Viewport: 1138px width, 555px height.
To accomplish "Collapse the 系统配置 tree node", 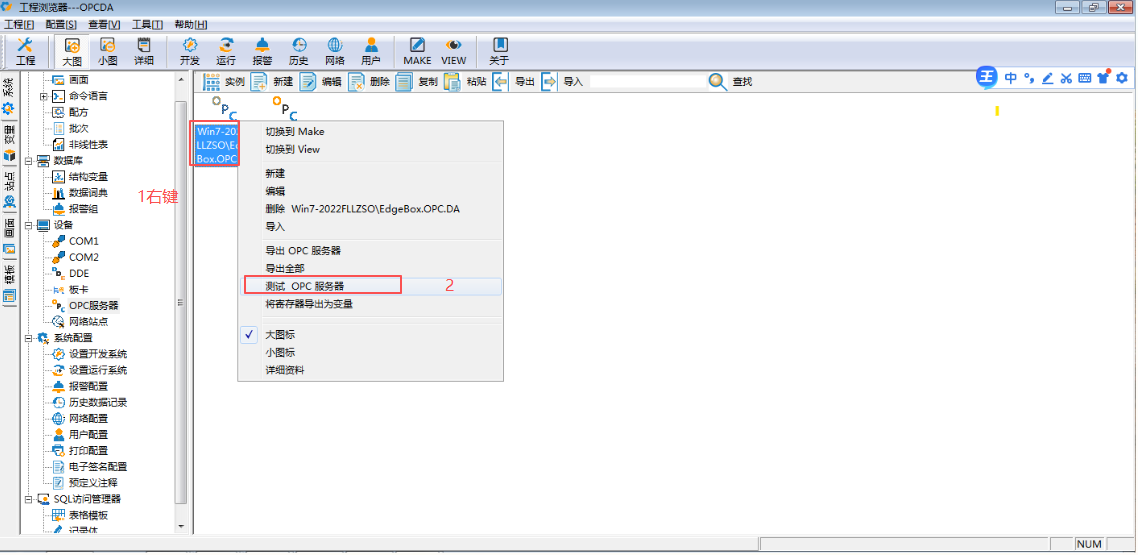I will (x=28, y=338).
